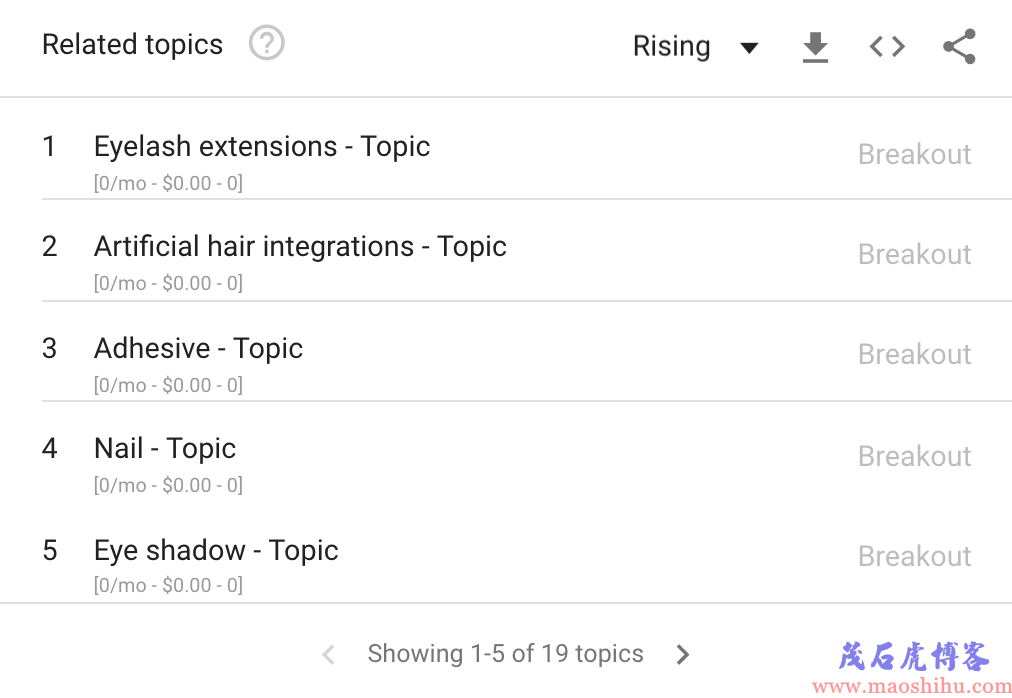
Task: Select the Nail topic entry
Action: (x=165, y=449)
